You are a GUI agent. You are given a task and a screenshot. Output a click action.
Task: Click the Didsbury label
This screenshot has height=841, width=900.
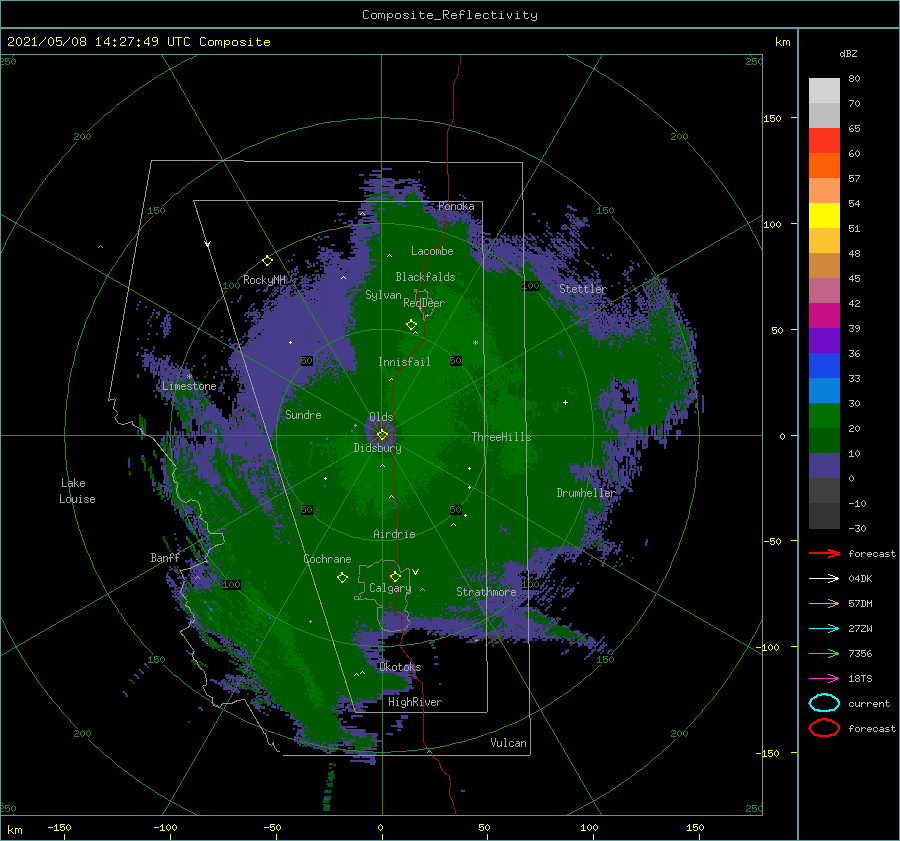(x=378, y=448)
